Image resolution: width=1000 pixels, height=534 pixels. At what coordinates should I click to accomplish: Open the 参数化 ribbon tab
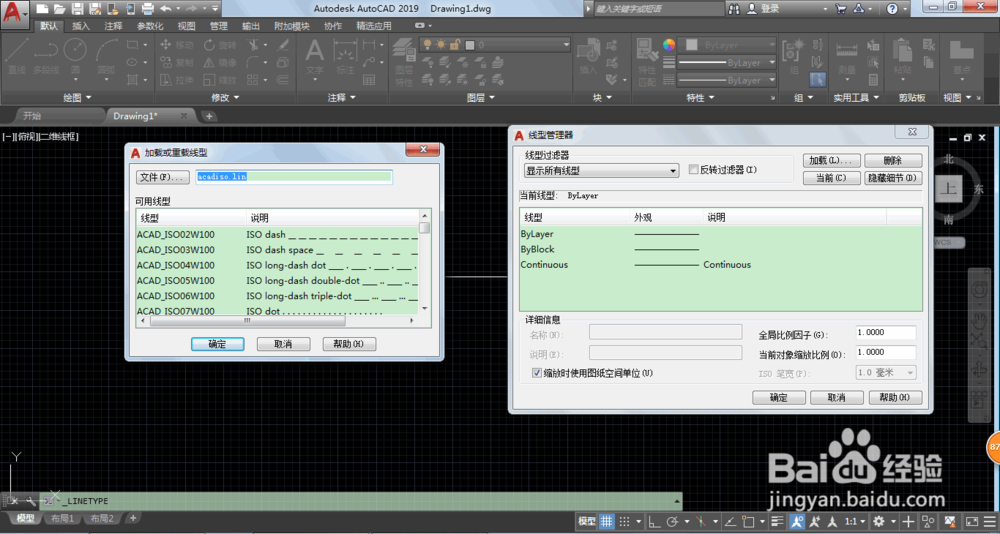[150, 26]
